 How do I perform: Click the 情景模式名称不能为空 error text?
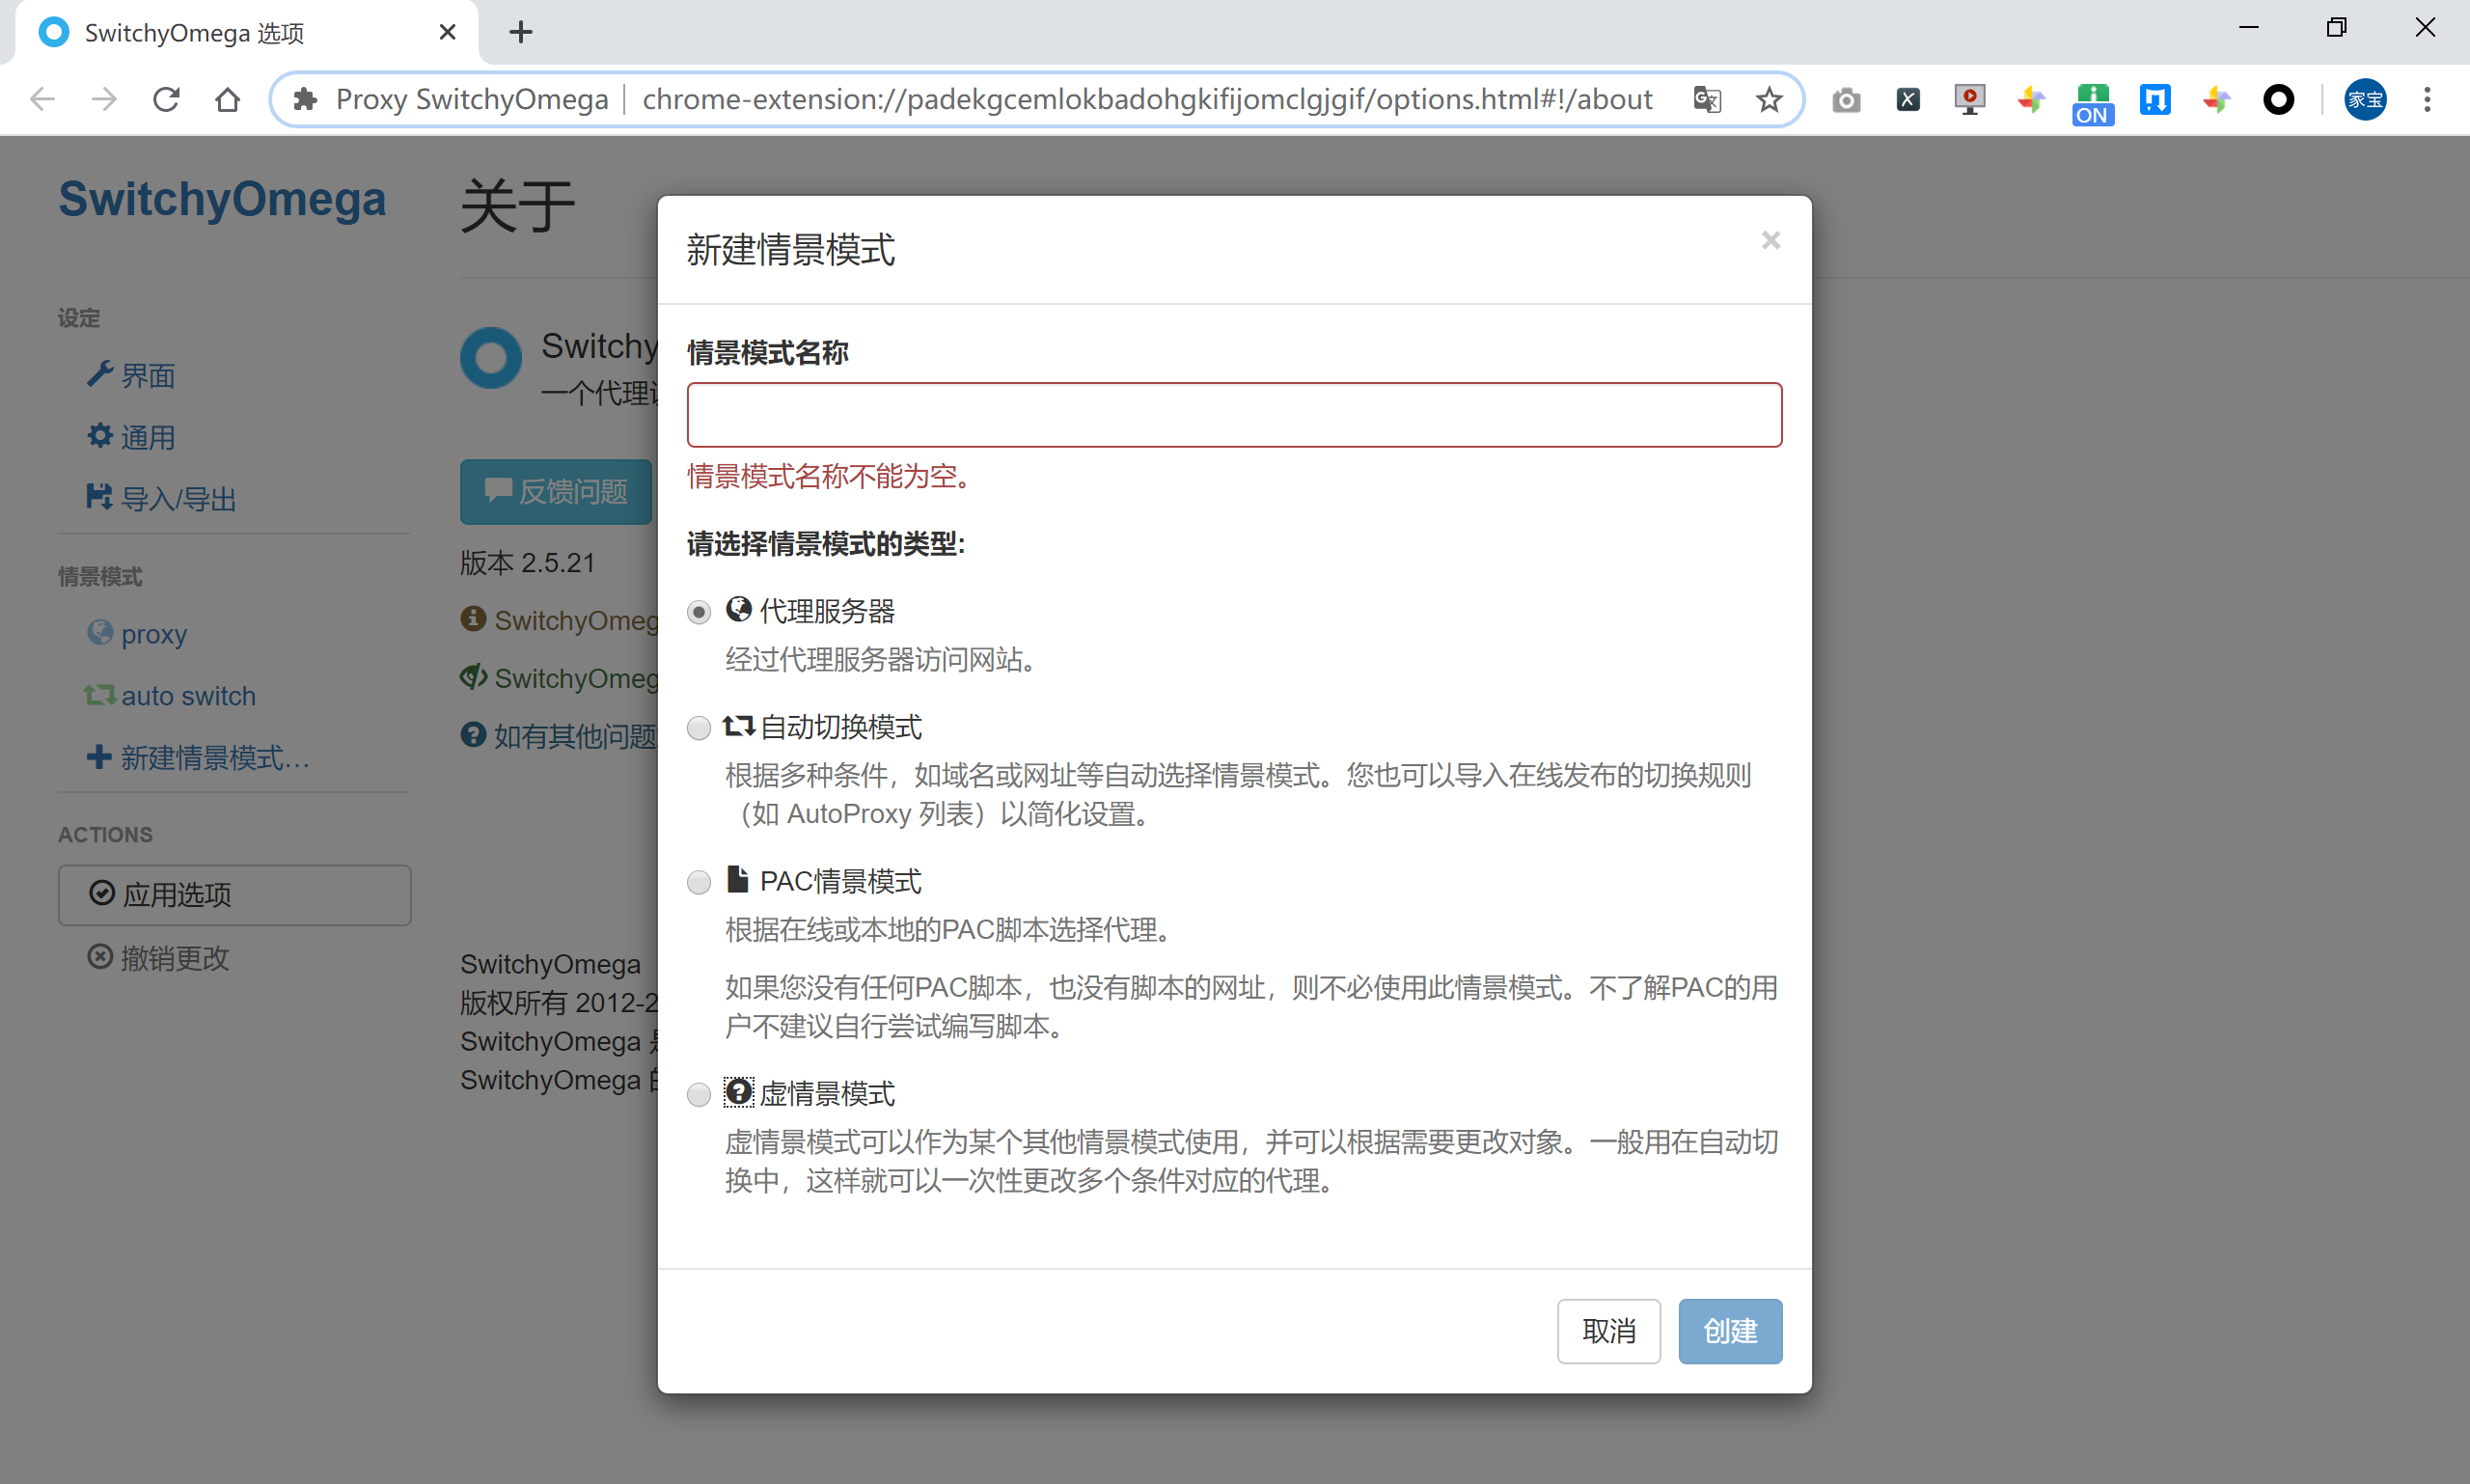click(x=829, y=476)
